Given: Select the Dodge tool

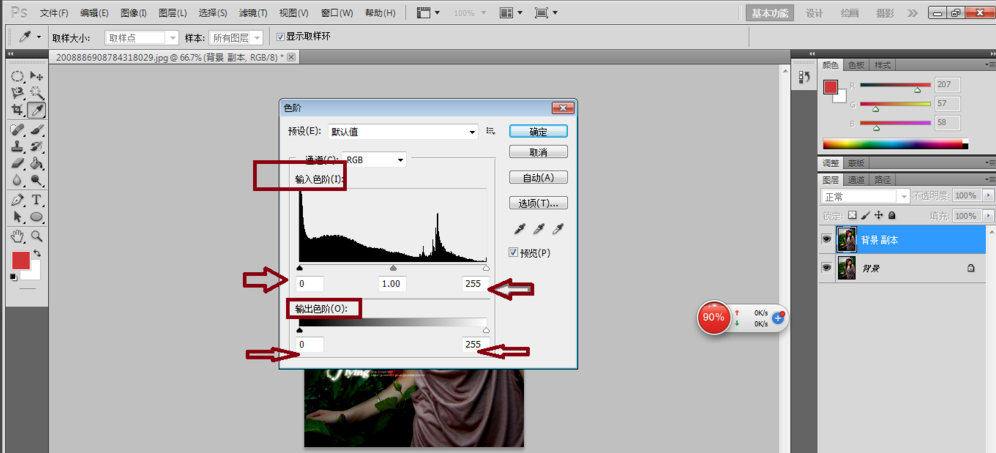Looking at the screenshot, I should pyautogui.click(x=37, y=180).
